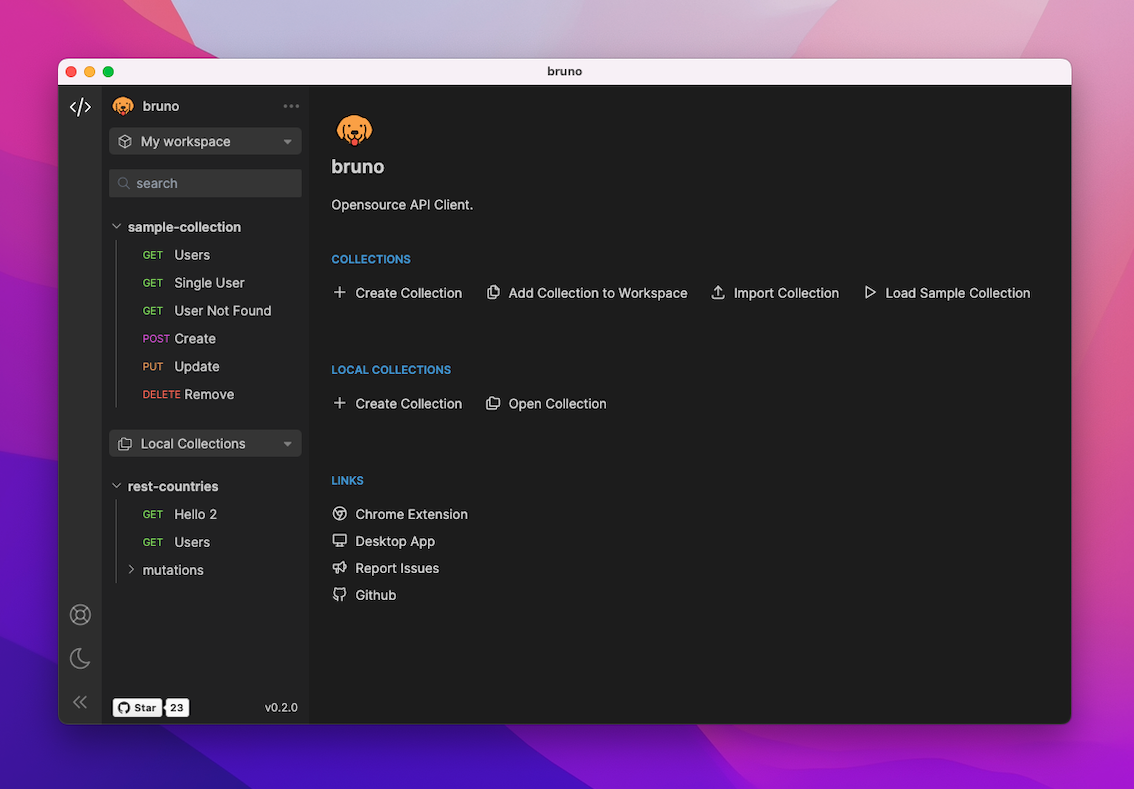This screenshot has height=789, width=1134.
Task: Click the plus icon under Local Collections heading
Action: [339, 404]
